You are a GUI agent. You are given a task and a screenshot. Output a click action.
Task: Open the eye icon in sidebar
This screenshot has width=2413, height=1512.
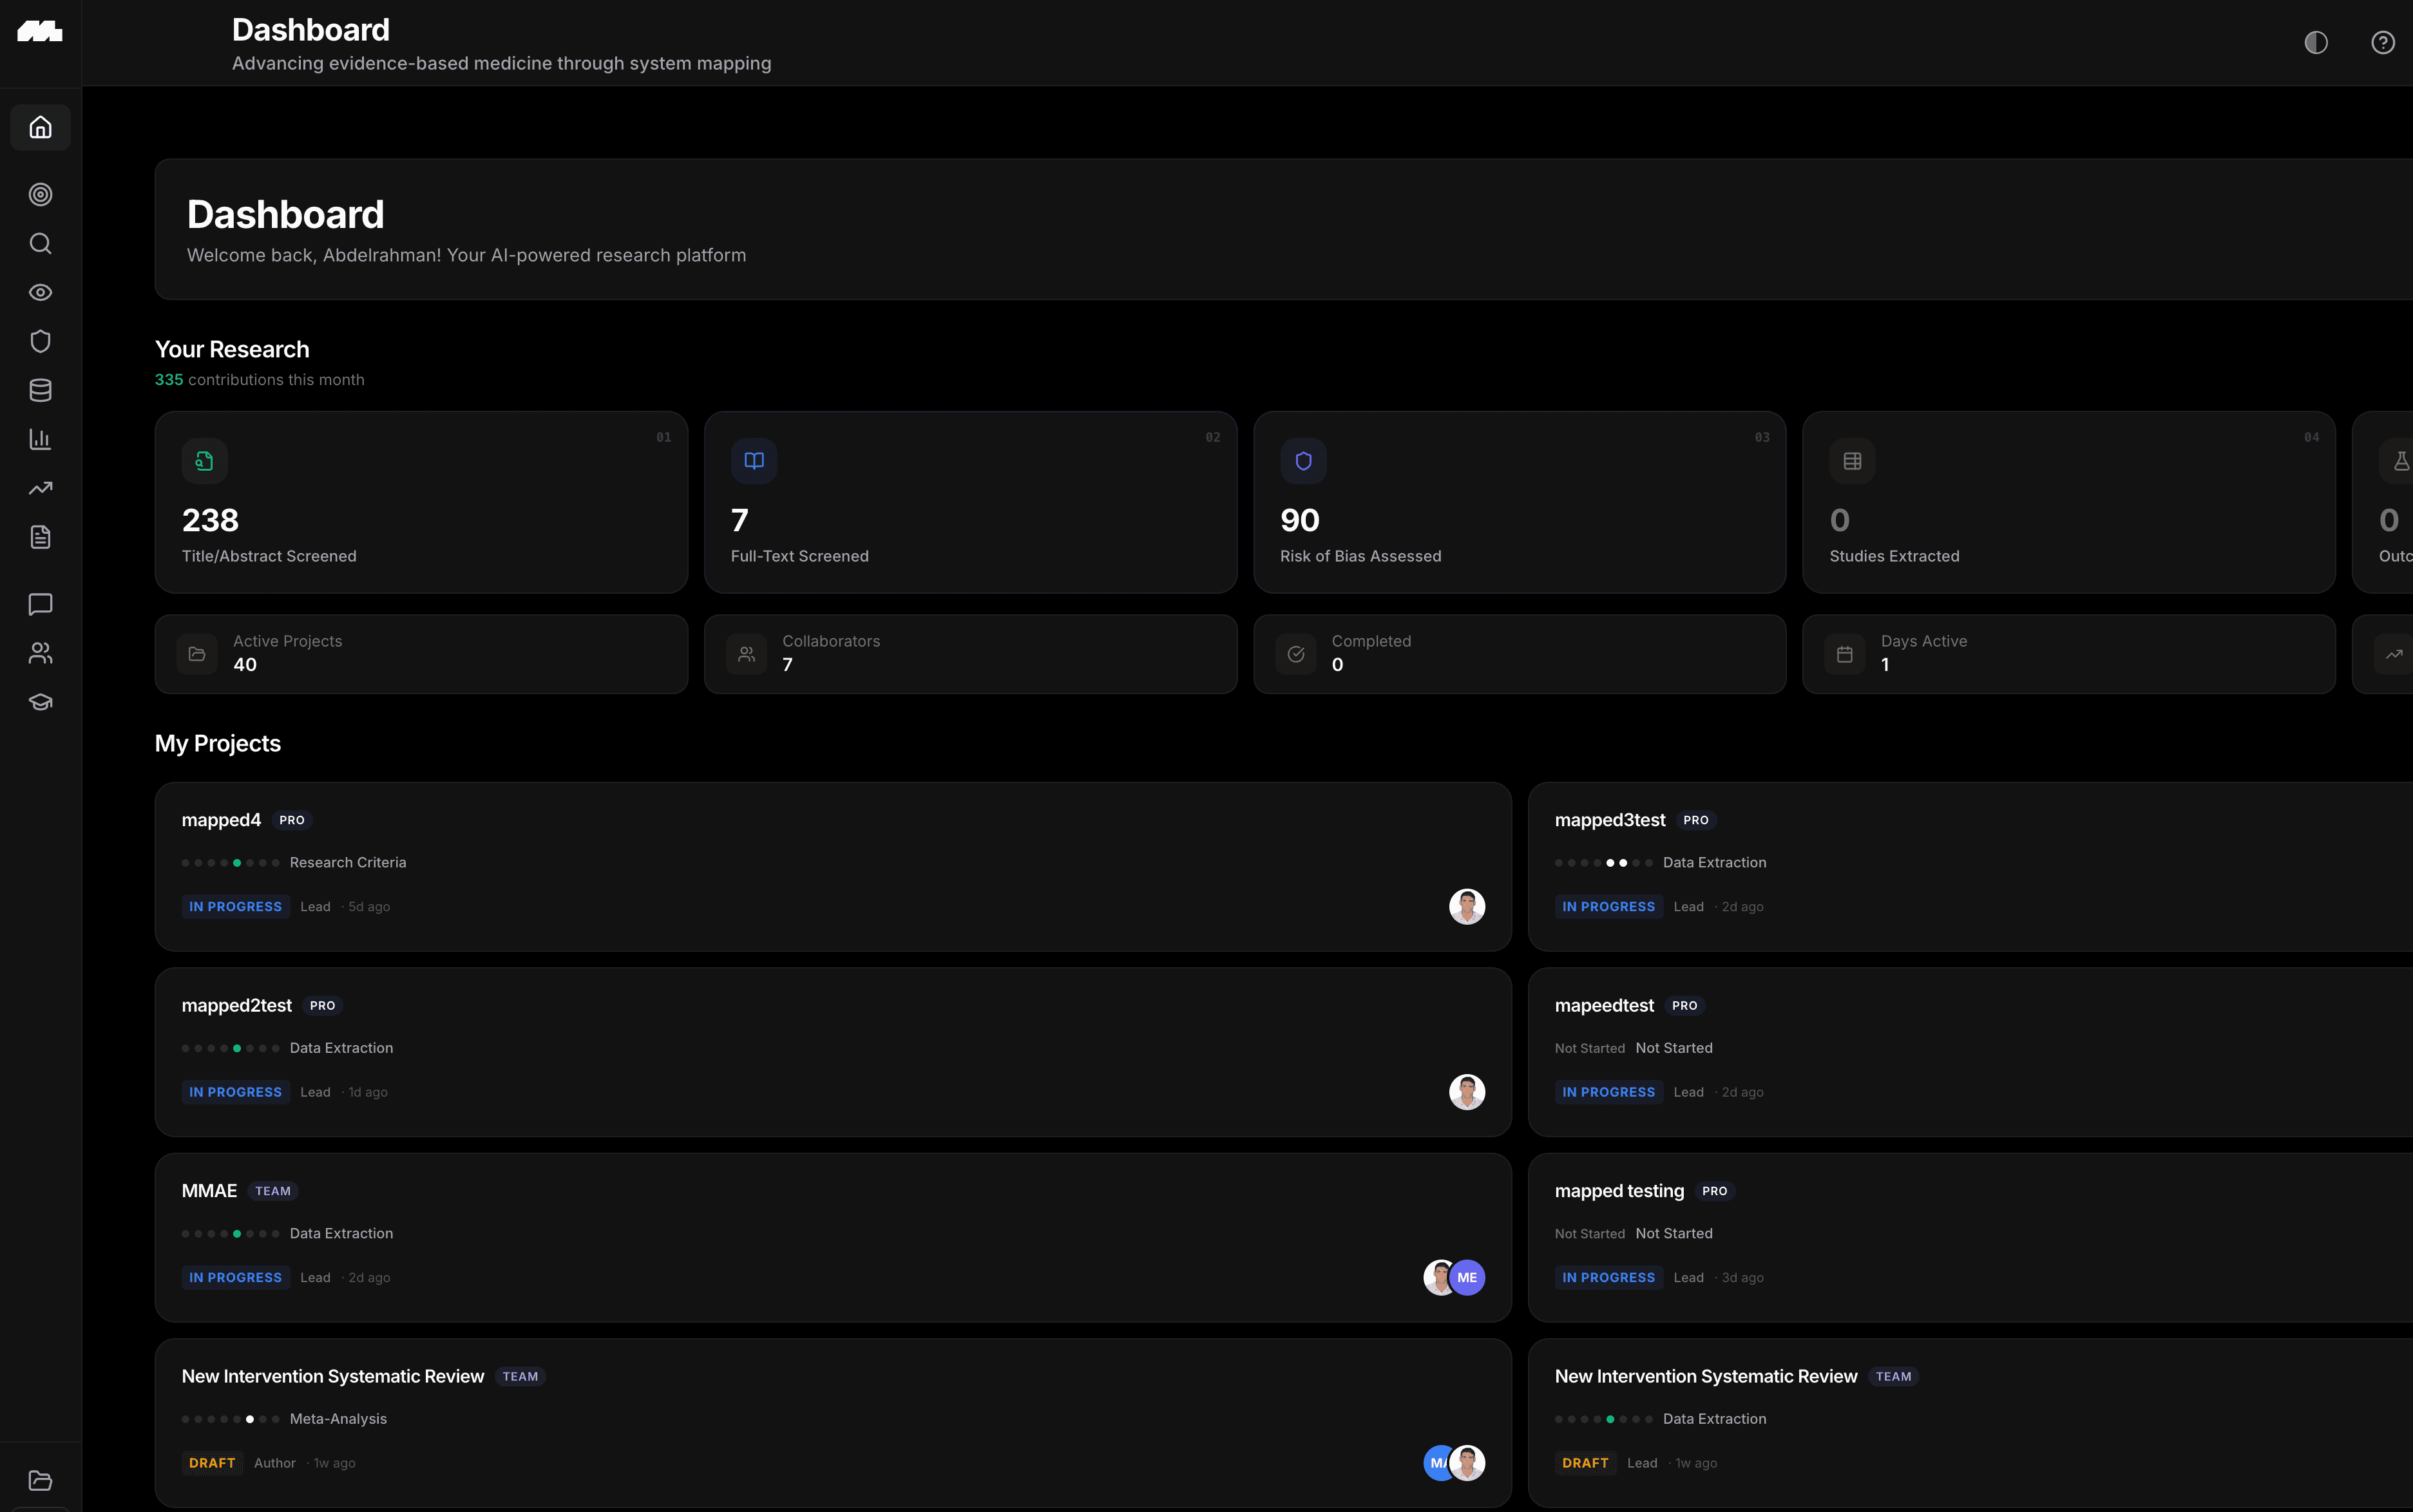pos(40,292)
